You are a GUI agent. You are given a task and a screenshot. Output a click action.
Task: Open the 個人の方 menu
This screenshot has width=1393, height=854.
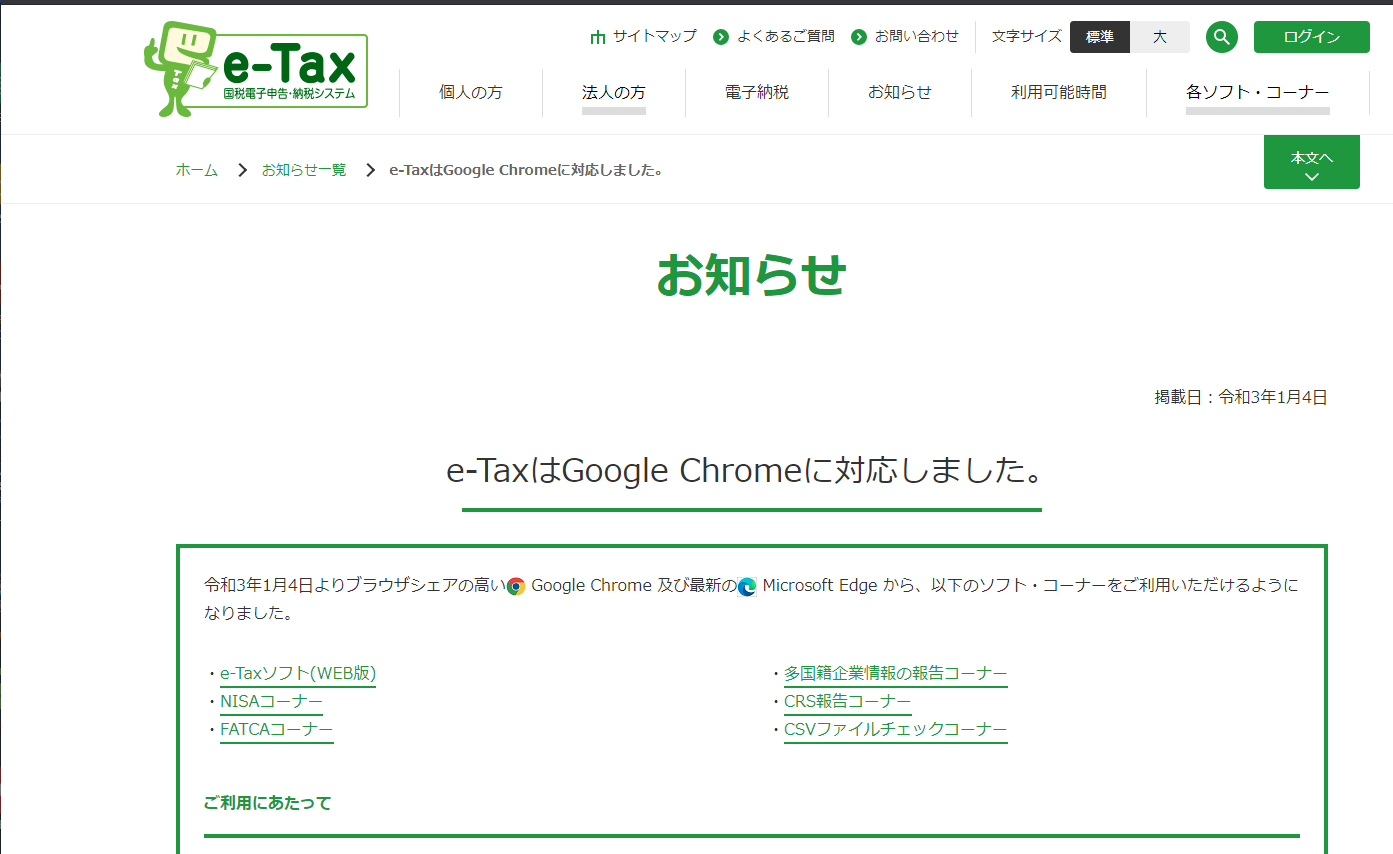pos(471,93)
